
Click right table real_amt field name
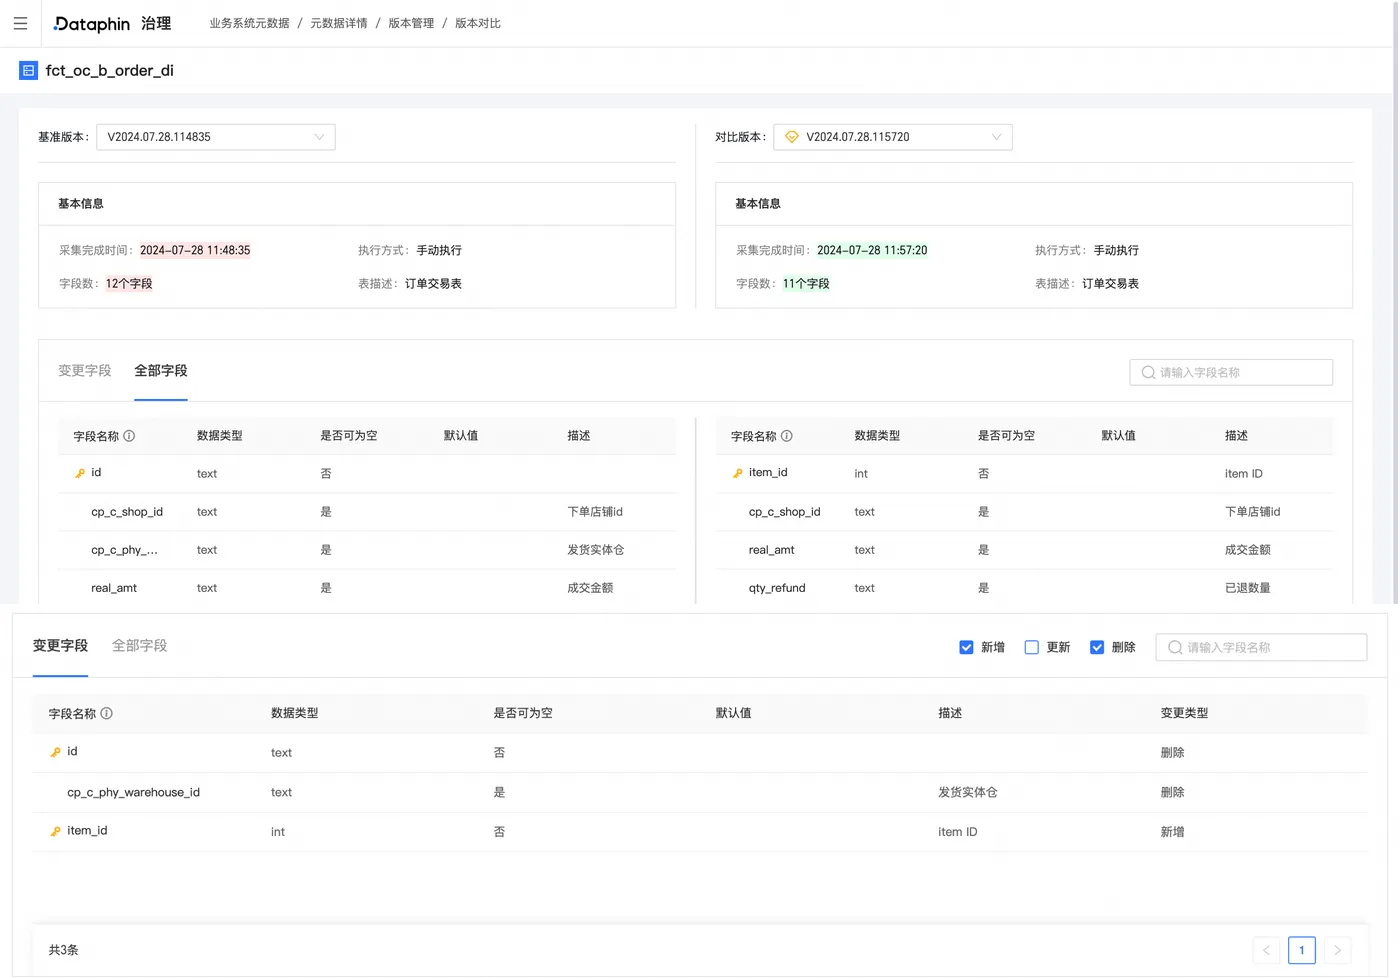point(772,550)
